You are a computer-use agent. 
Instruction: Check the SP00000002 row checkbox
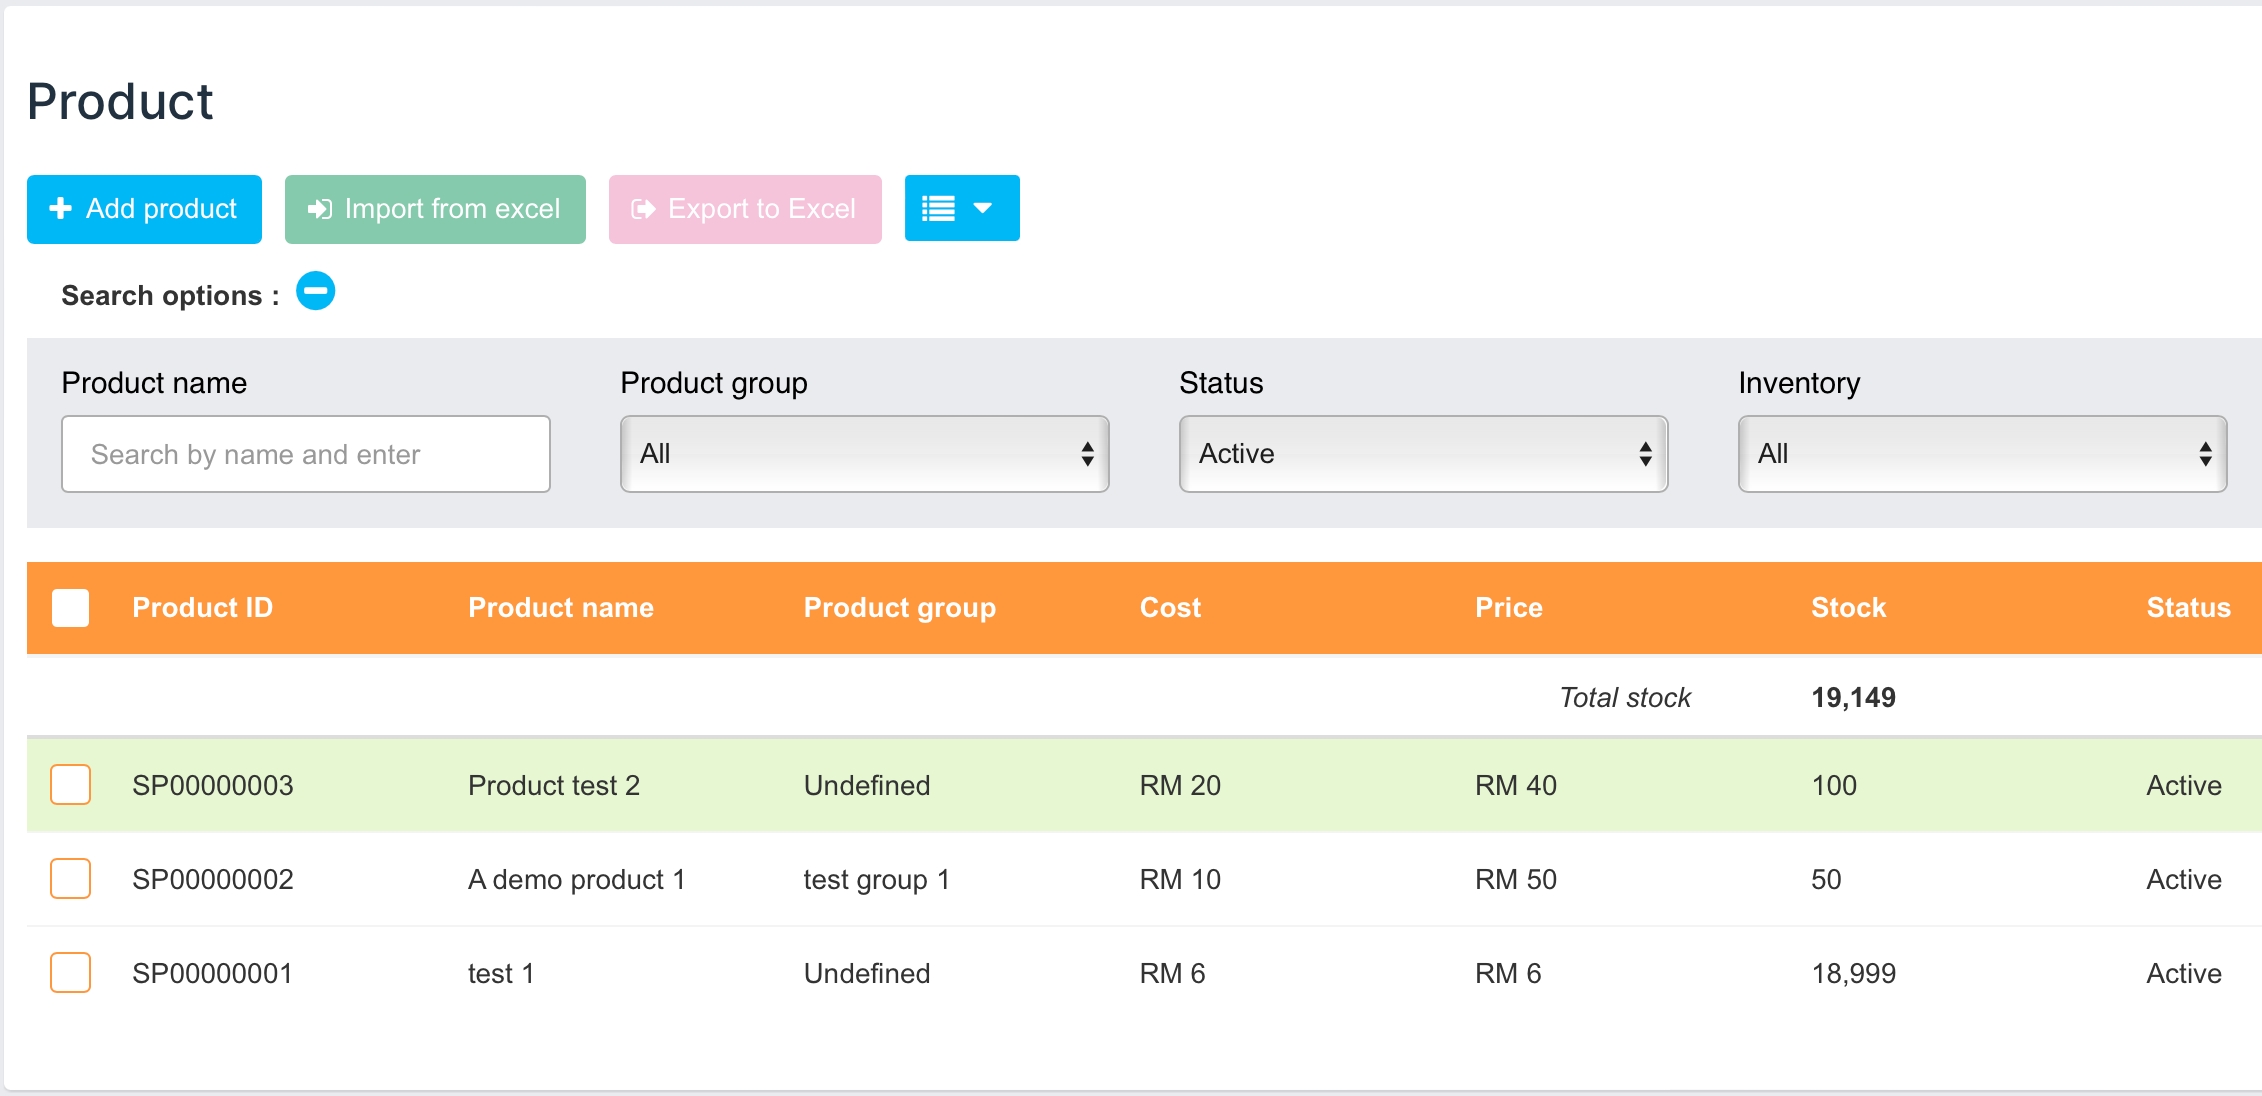[x=71, y=879]
